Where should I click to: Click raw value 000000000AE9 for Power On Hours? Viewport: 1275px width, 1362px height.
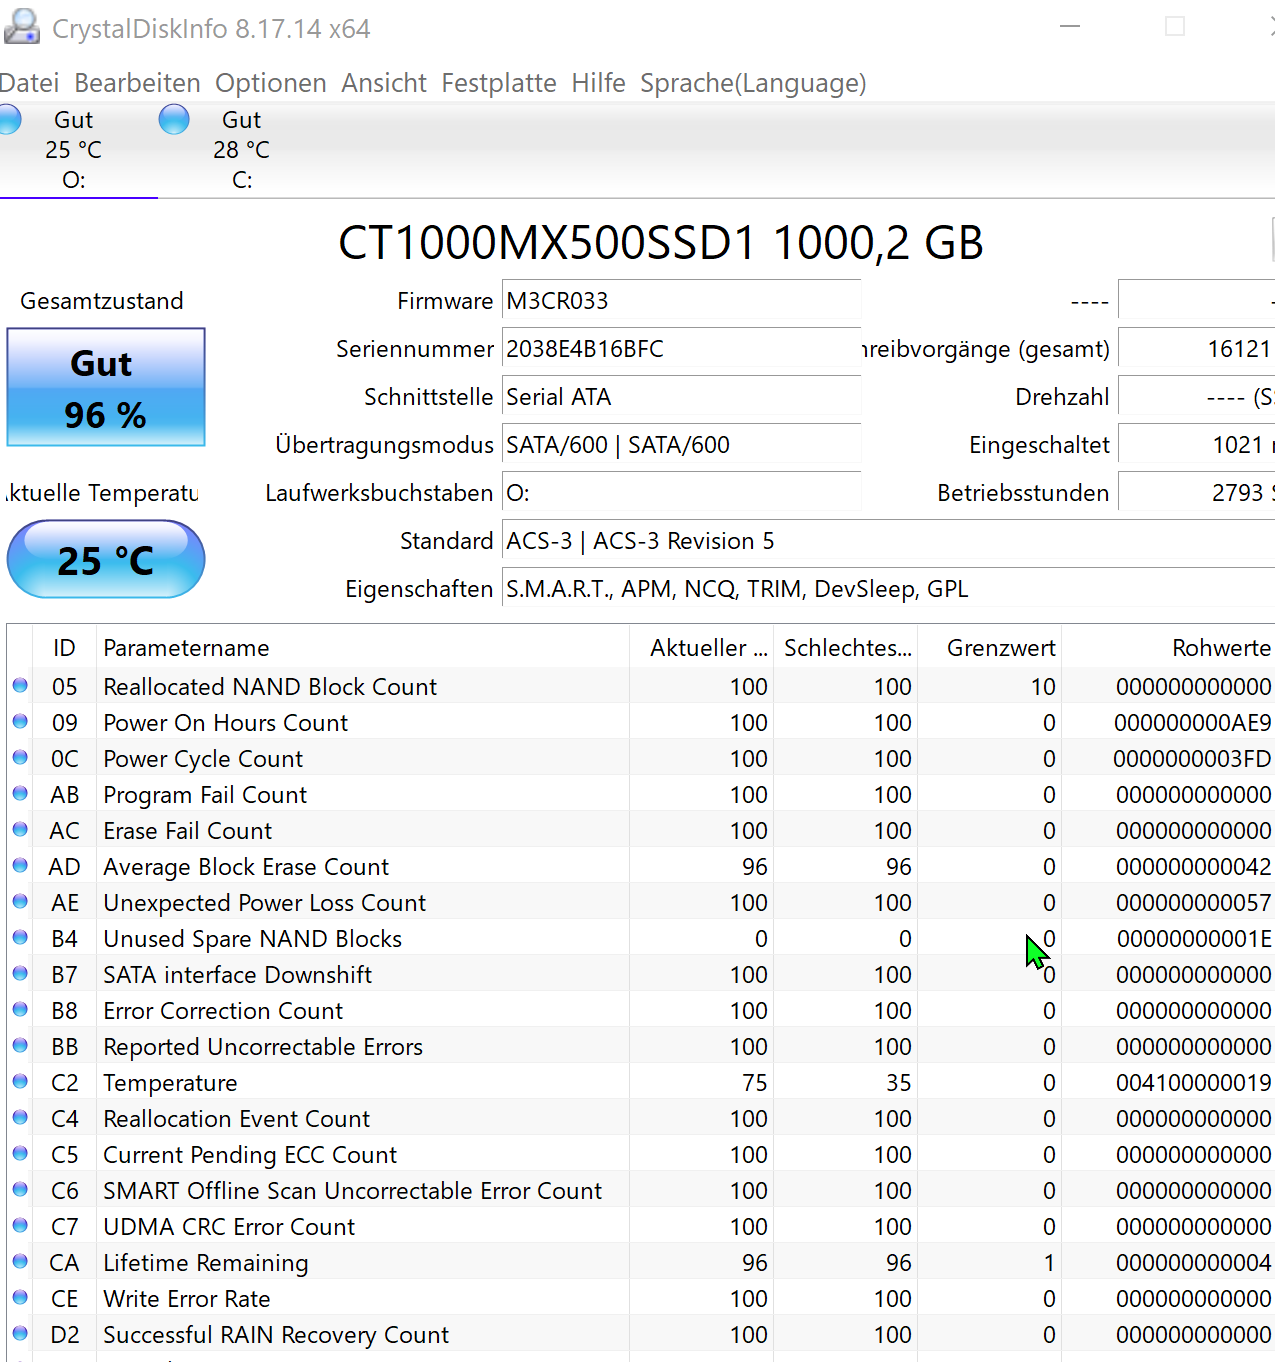(x=1192, y=723)
